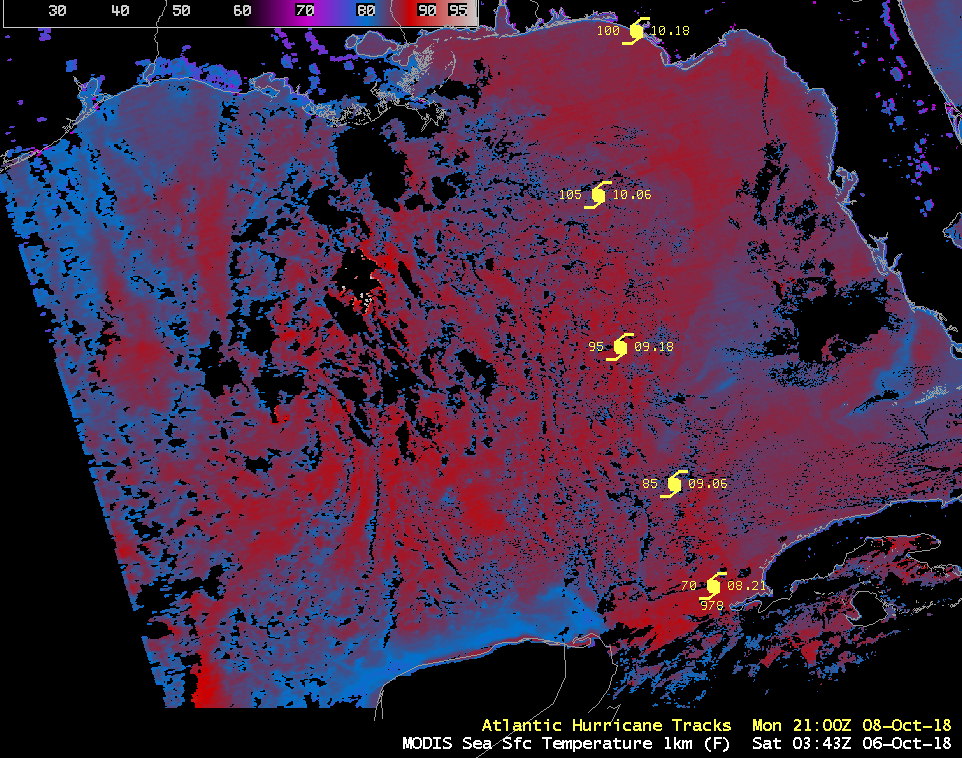Pick the purple 70 segment of the color bar
This screenshot has height=758, width=962.
pos(305,10)
